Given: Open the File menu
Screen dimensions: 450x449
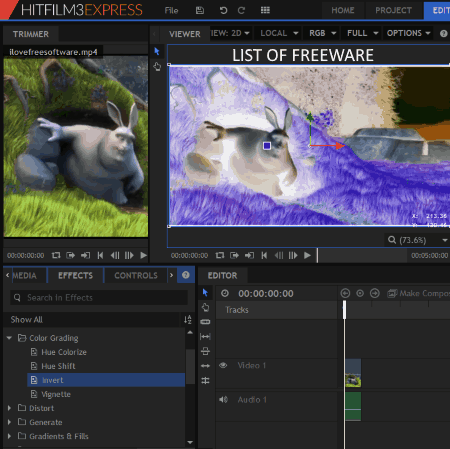Looking at the screenshot, I should pyautogui.click(x=171, y=11).
